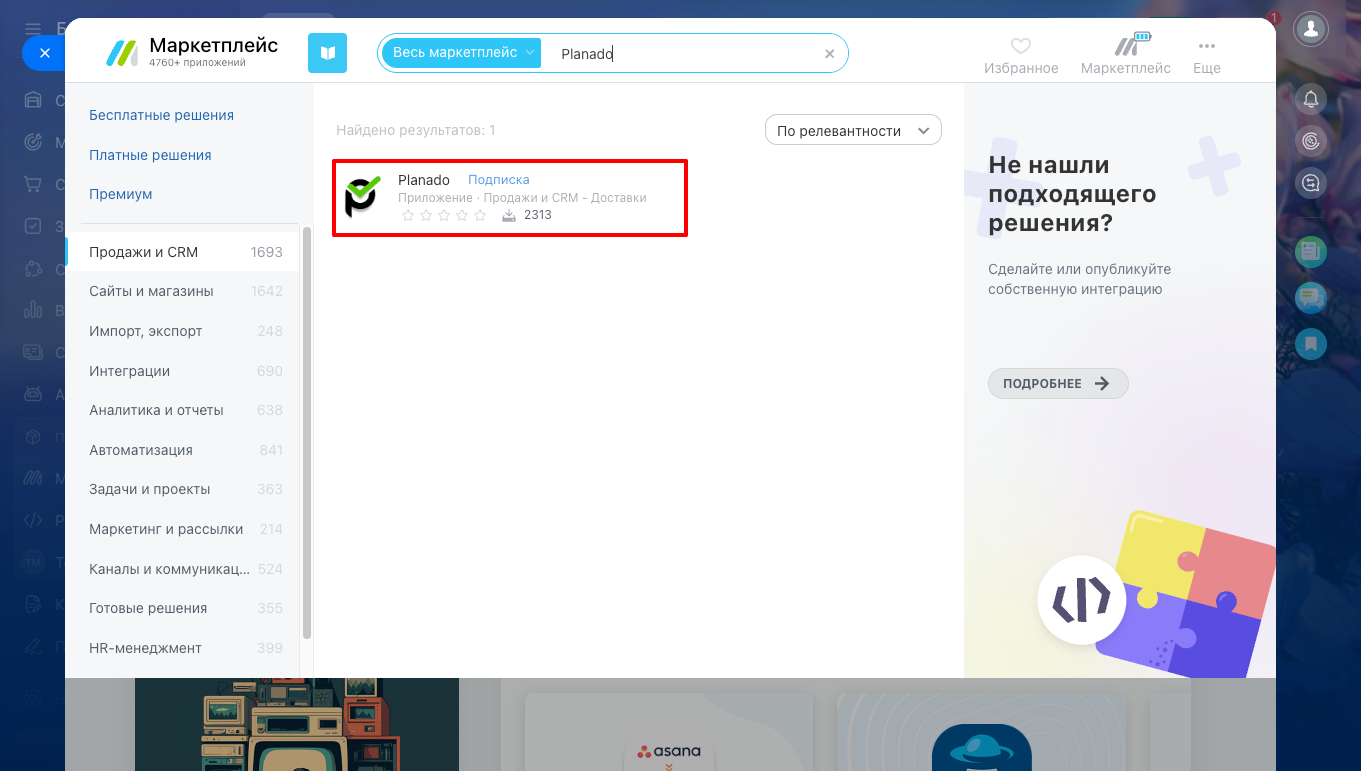Open the Весь маркетплейс scope dropdown
The image size is (1361, 771).
461,53
